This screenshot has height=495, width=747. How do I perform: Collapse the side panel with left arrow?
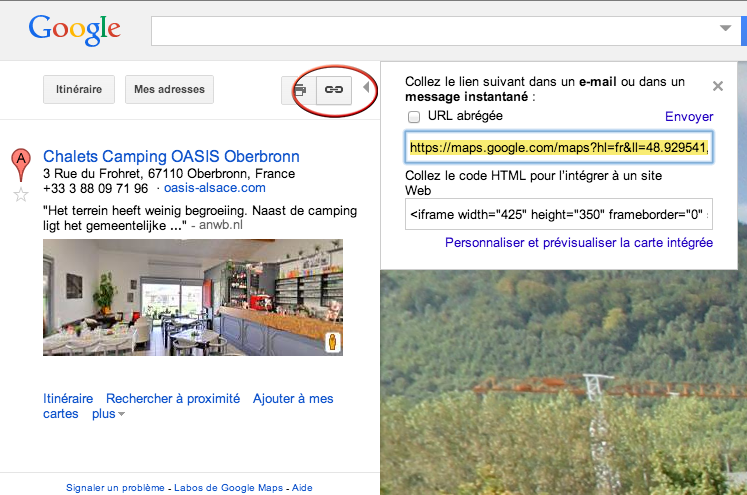(366, 87)
